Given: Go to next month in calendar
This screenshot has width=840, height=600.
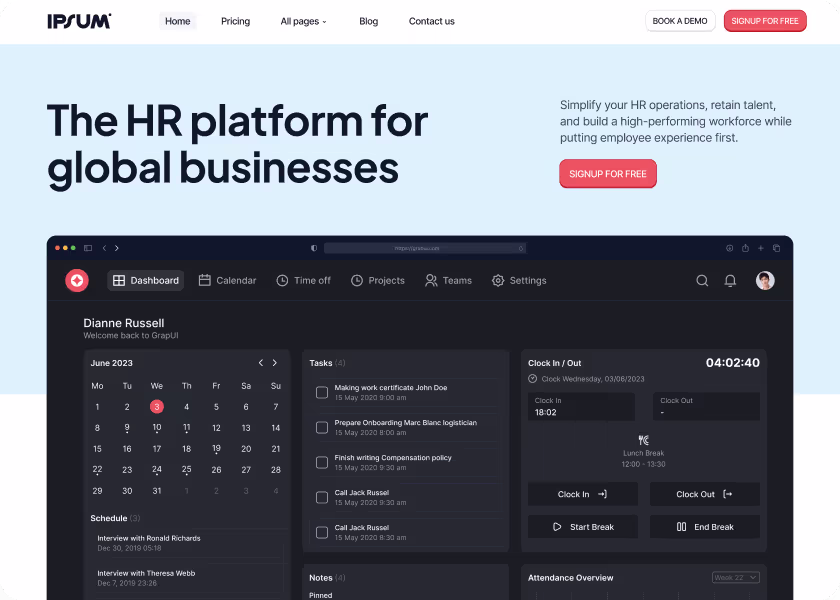Looking at the screenshot, I should tap(275, 363).
